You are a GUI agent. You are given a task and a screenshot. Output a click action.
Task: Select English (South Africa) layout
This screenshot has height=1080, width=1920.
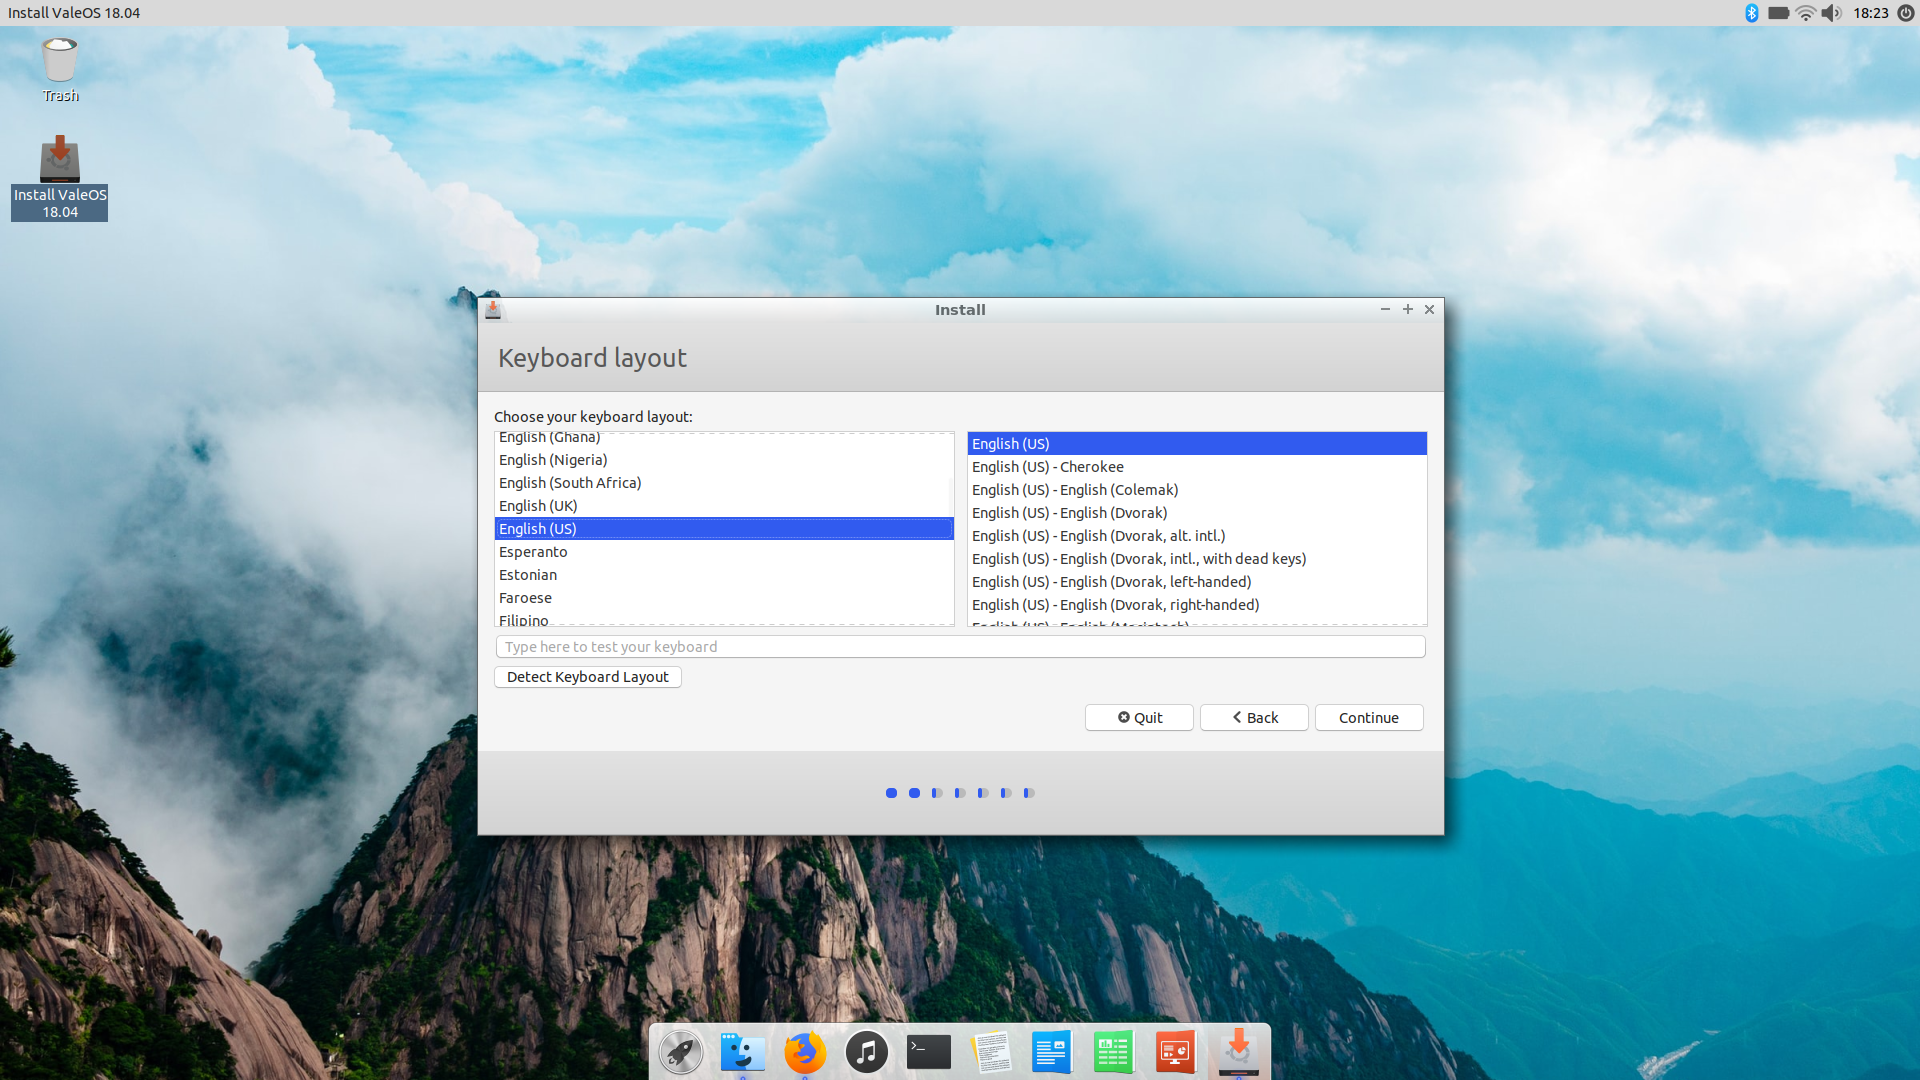click(x=722, y=483)
